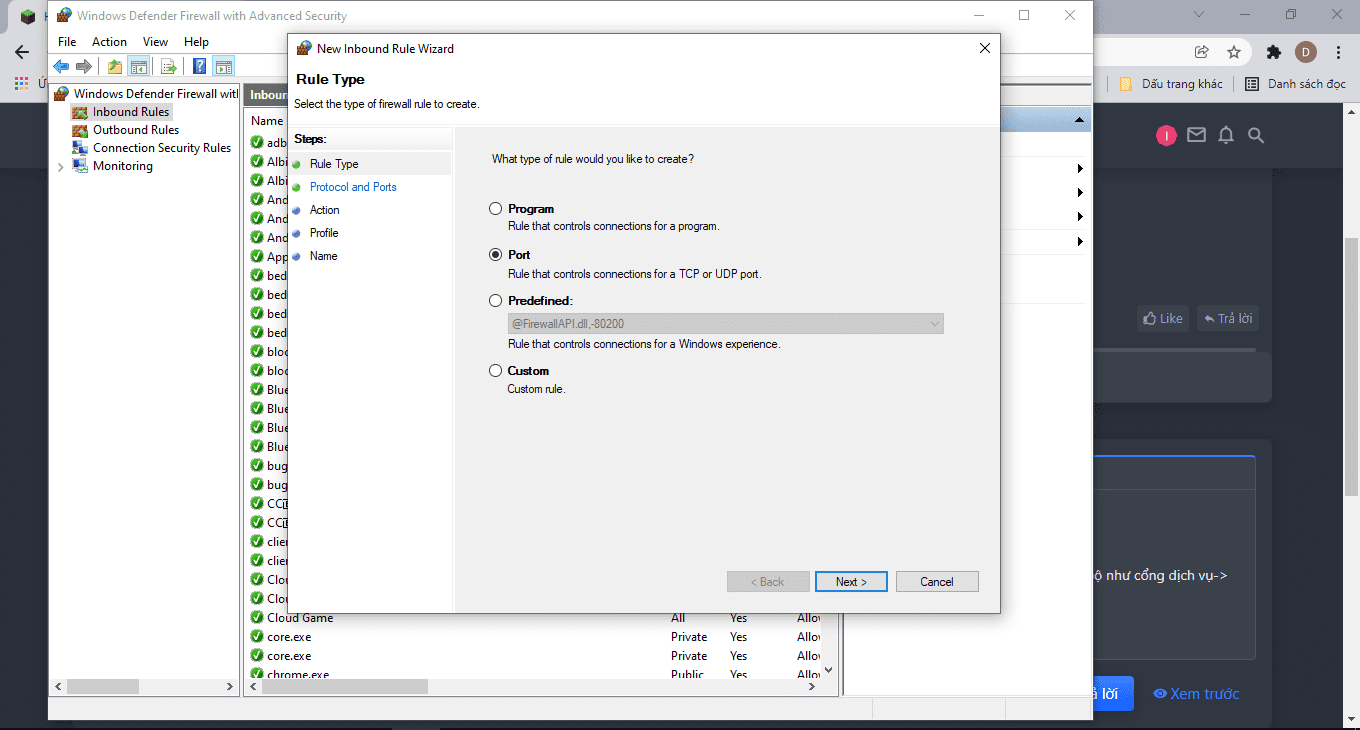The height and width of the screenshot is (730, 1360).
Task: Click Chrome's back navigation arrow
Action: coord(22,52)
